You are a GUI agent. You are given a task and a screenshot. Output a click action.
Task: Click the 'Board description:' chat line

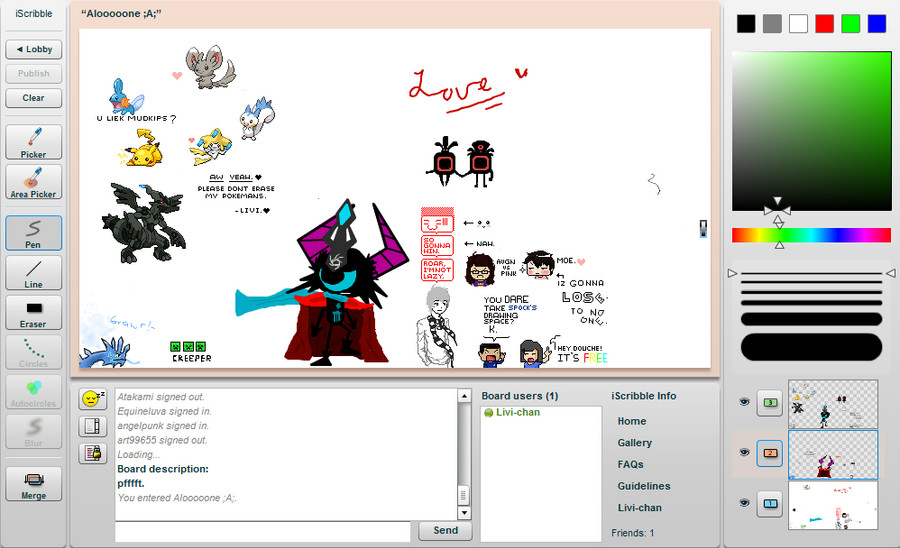163,469
